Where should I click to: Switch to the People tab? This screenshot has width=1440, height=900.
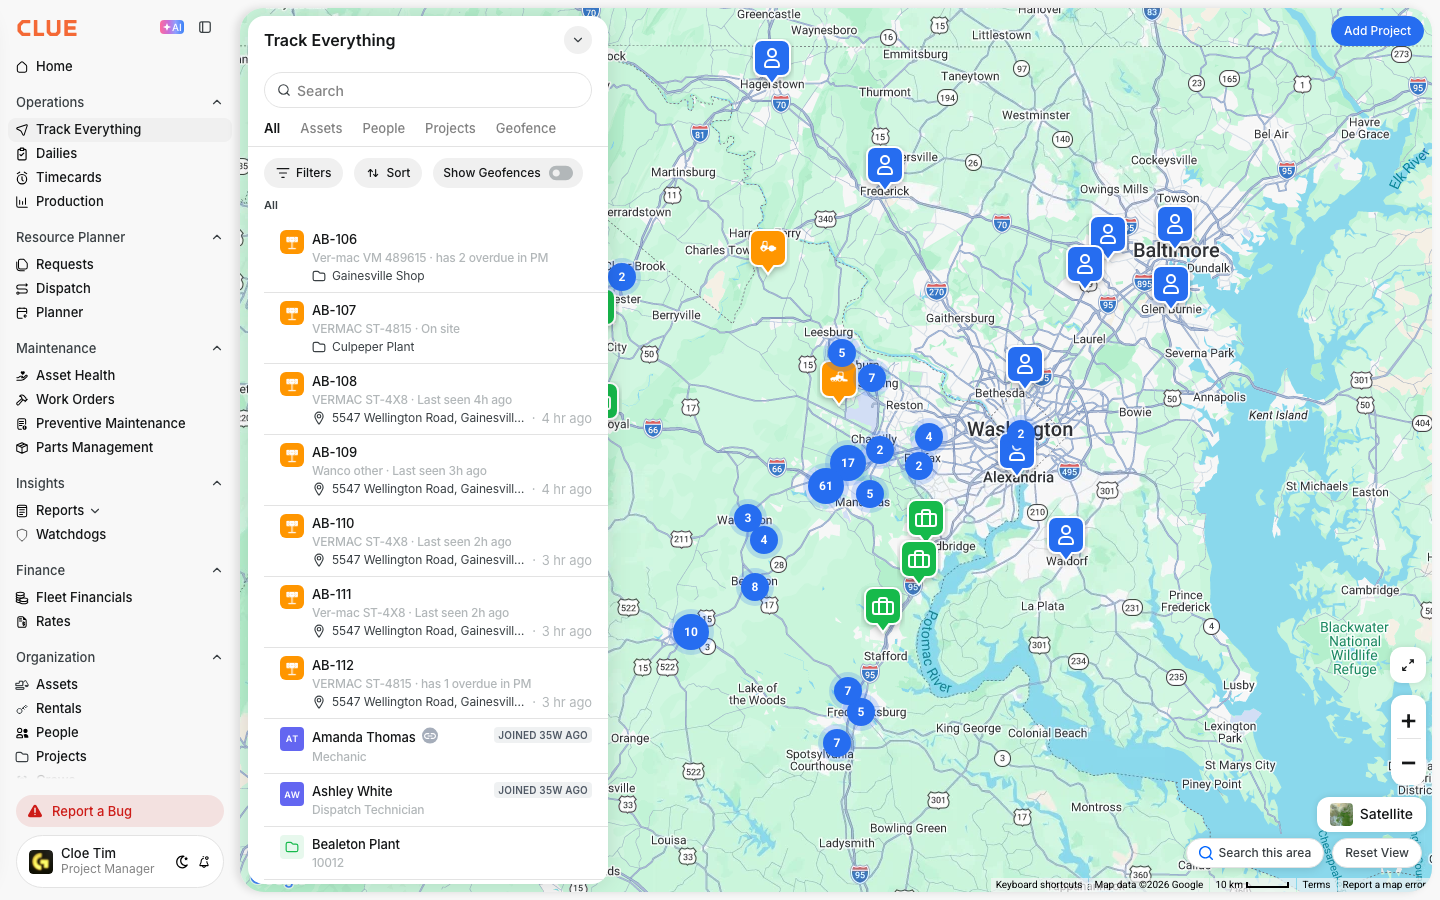[384, 128]
